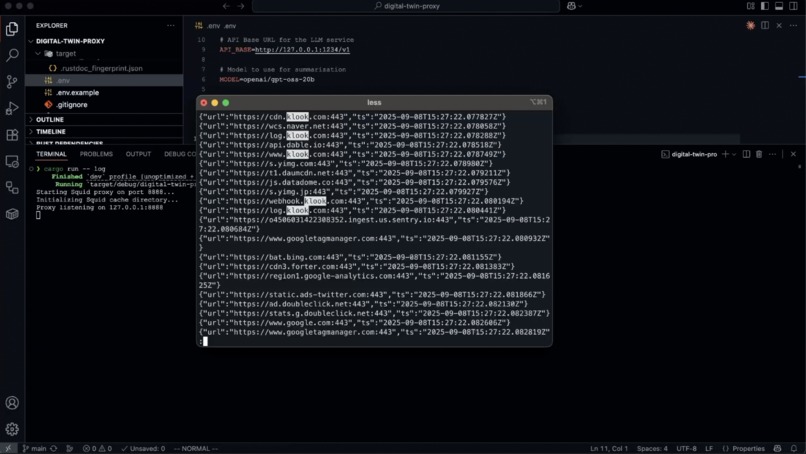The image size is (806, 454).
Task: Go back with the navigation arrow
Action: click(226, 6)
